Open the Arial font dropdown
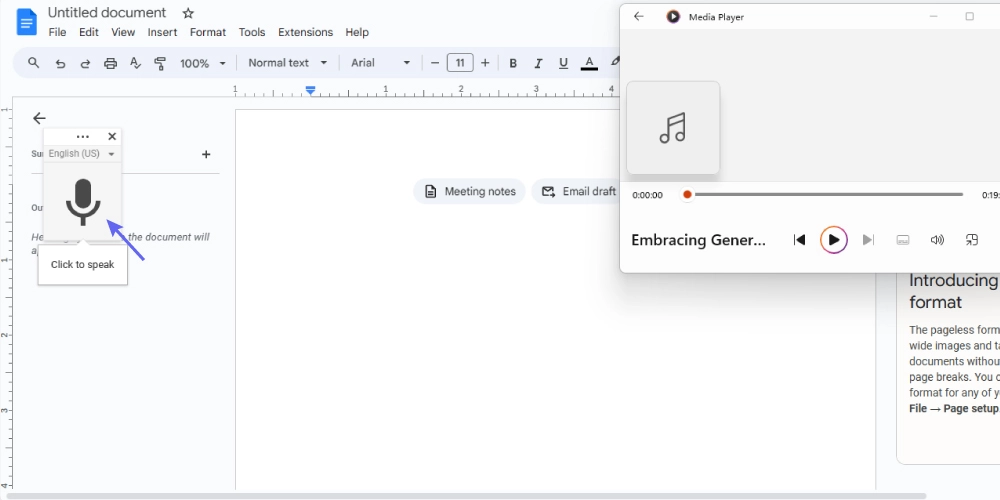 (380, 62)
